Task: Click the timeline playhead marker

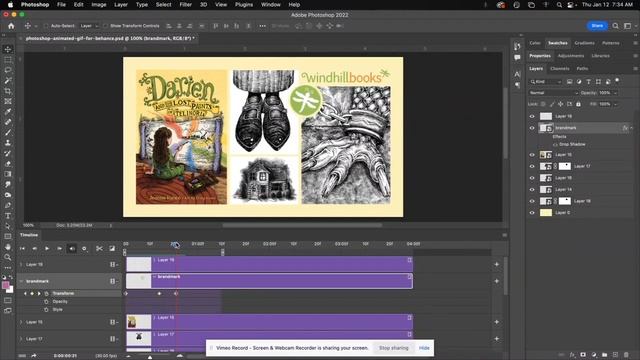Action: 176,244
